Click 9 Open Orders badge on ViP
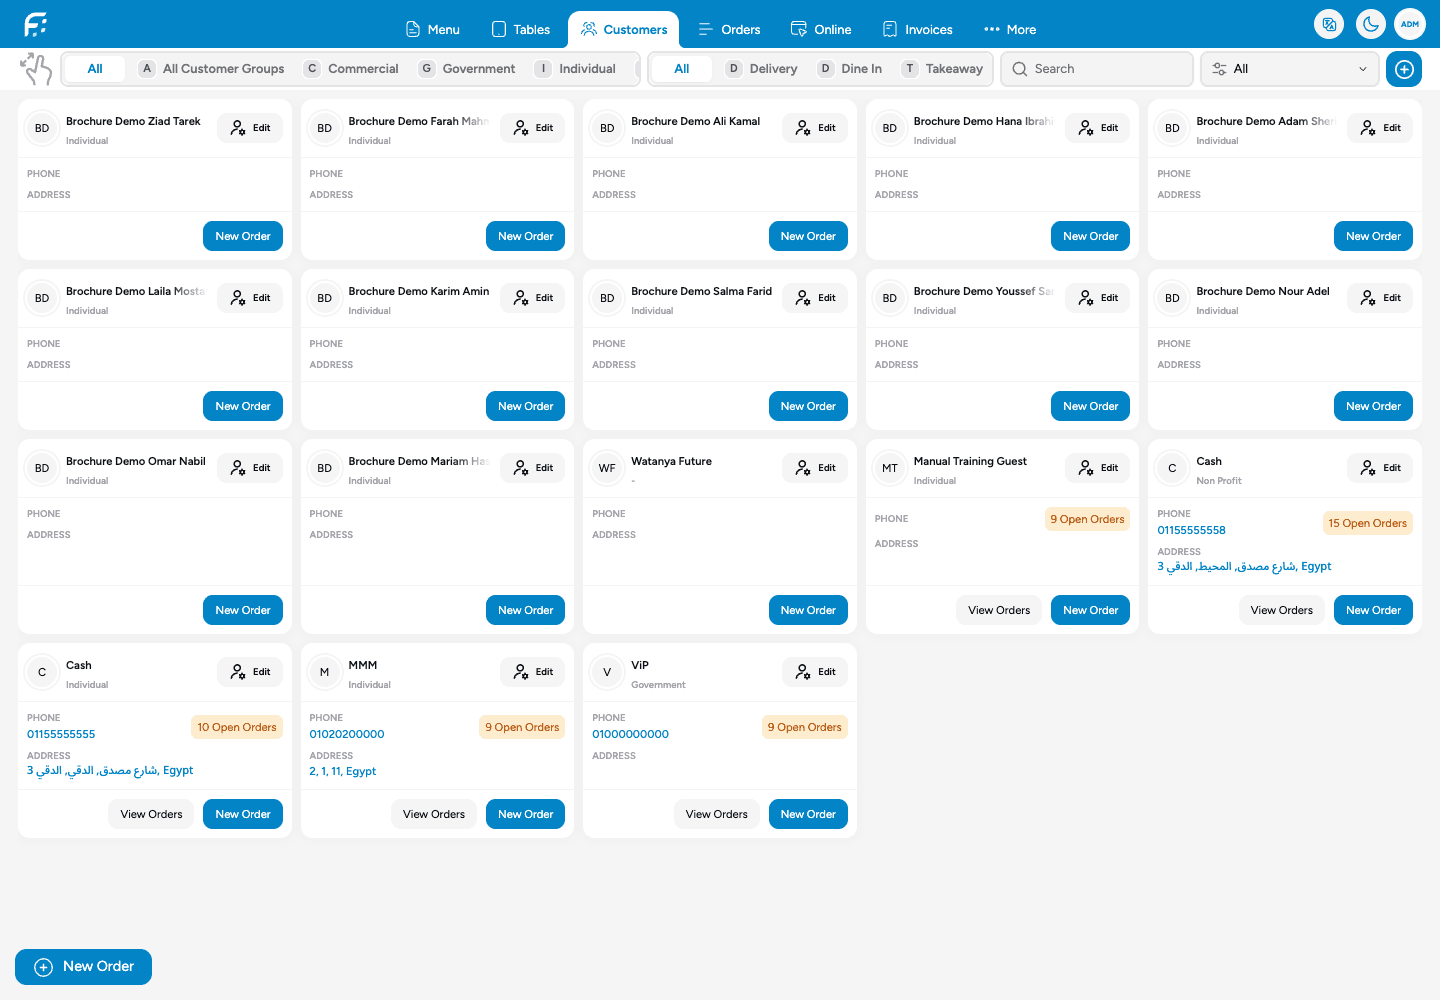Viewport: 1440px width, 1000px height. coord(804,727)
